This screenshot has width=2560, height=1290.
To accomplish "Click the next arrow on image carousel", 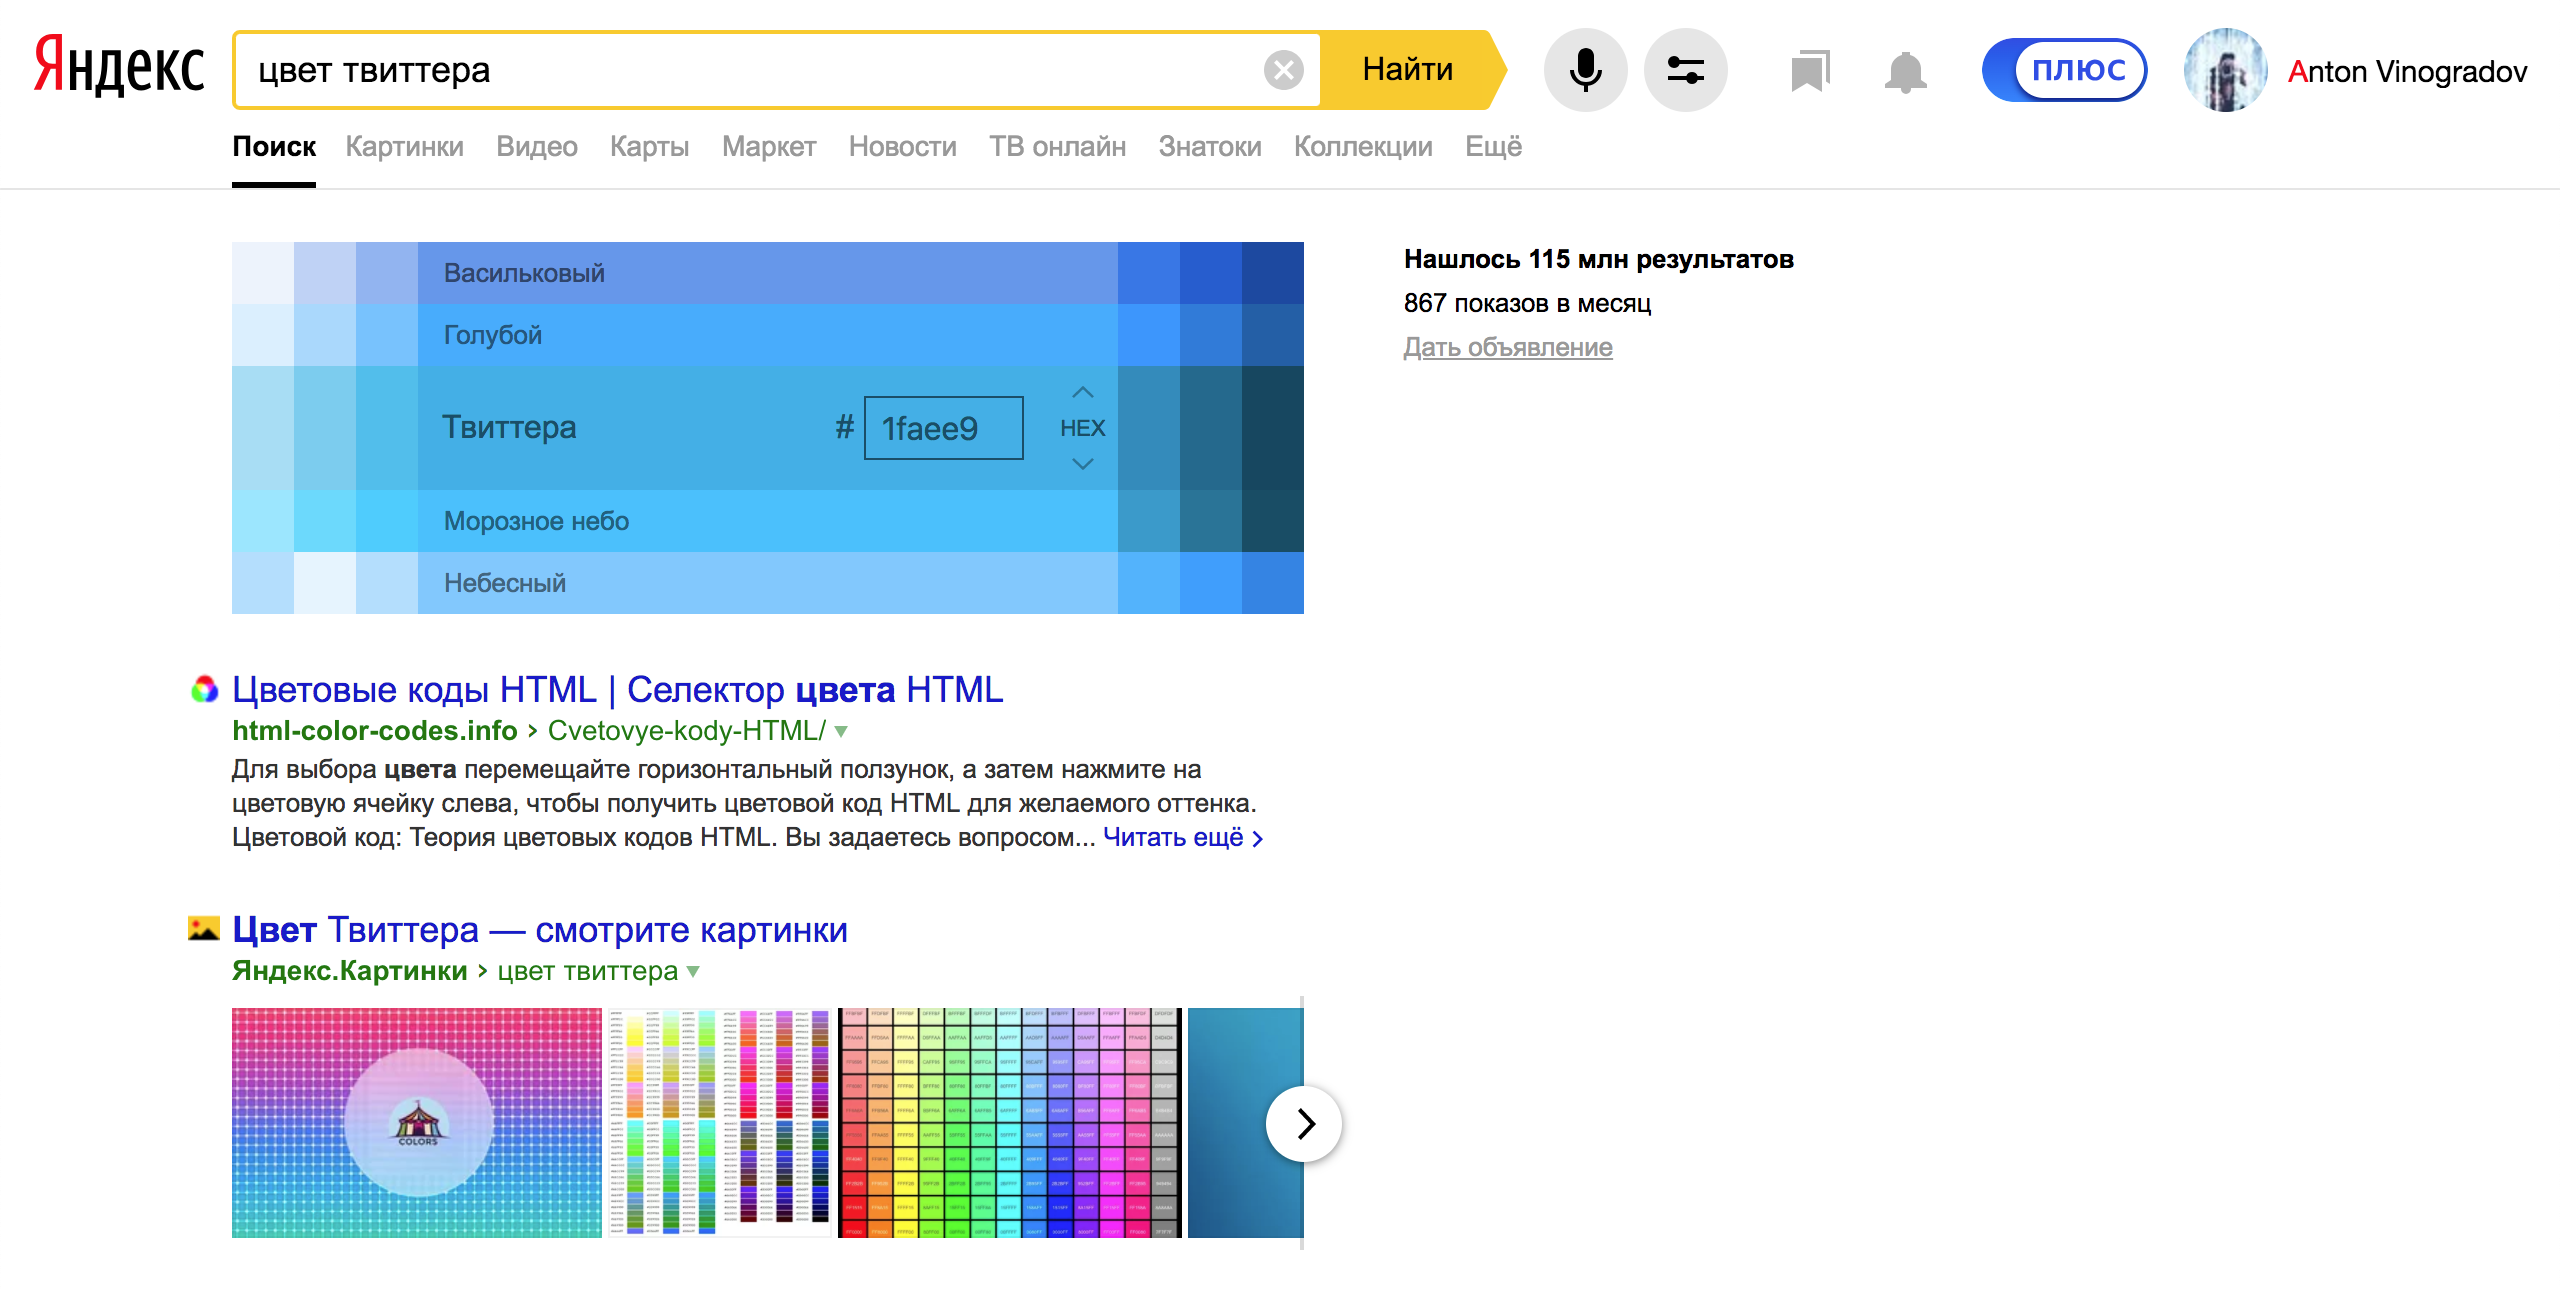I will point(1304,1124).
